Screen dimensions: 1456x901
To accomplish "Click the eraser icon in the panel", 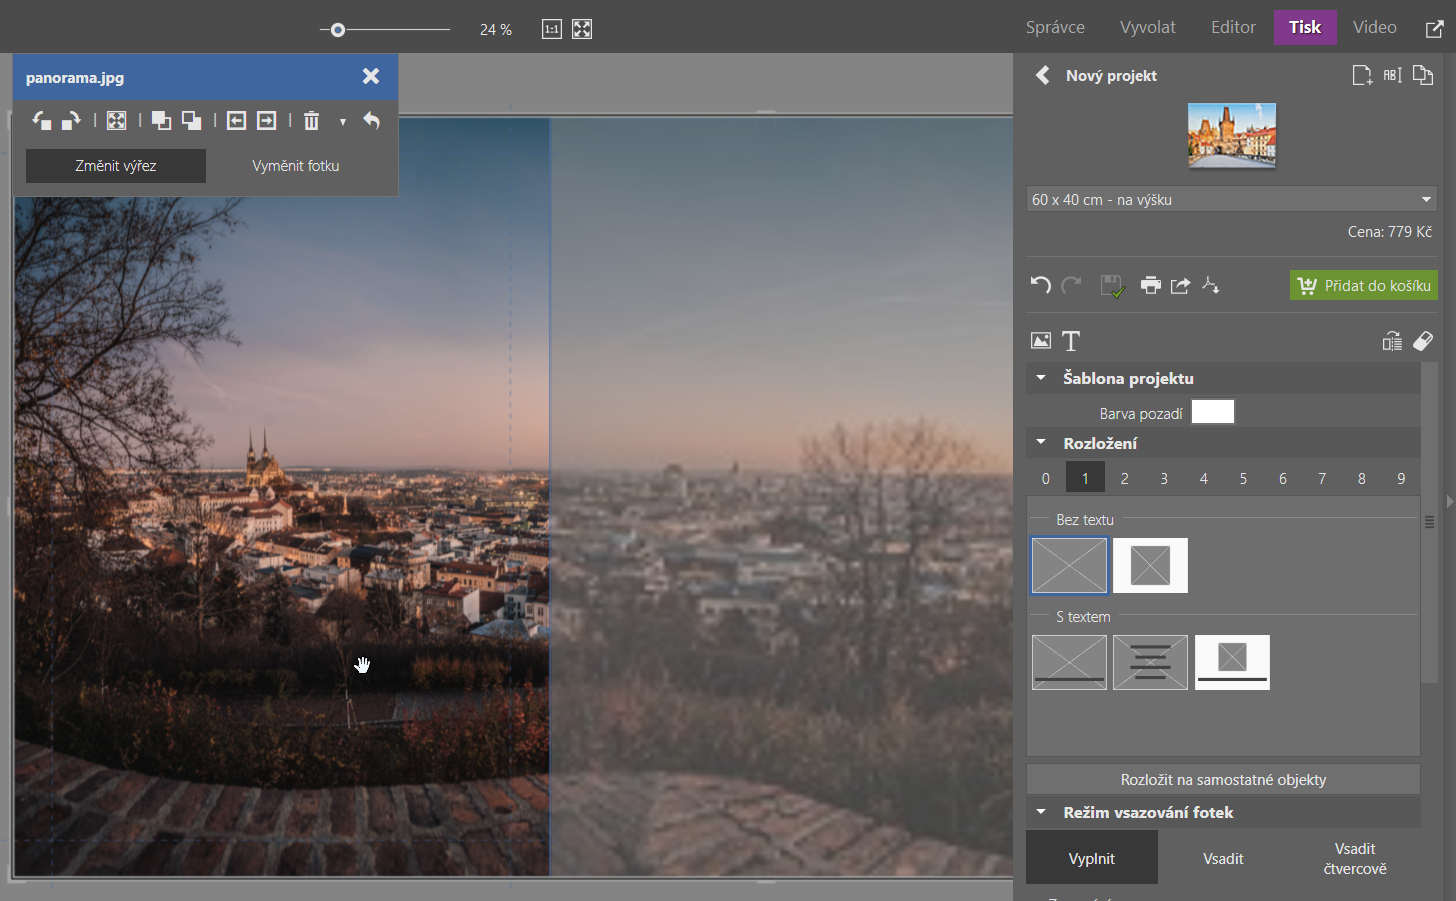I will [x=1423, y=341].
